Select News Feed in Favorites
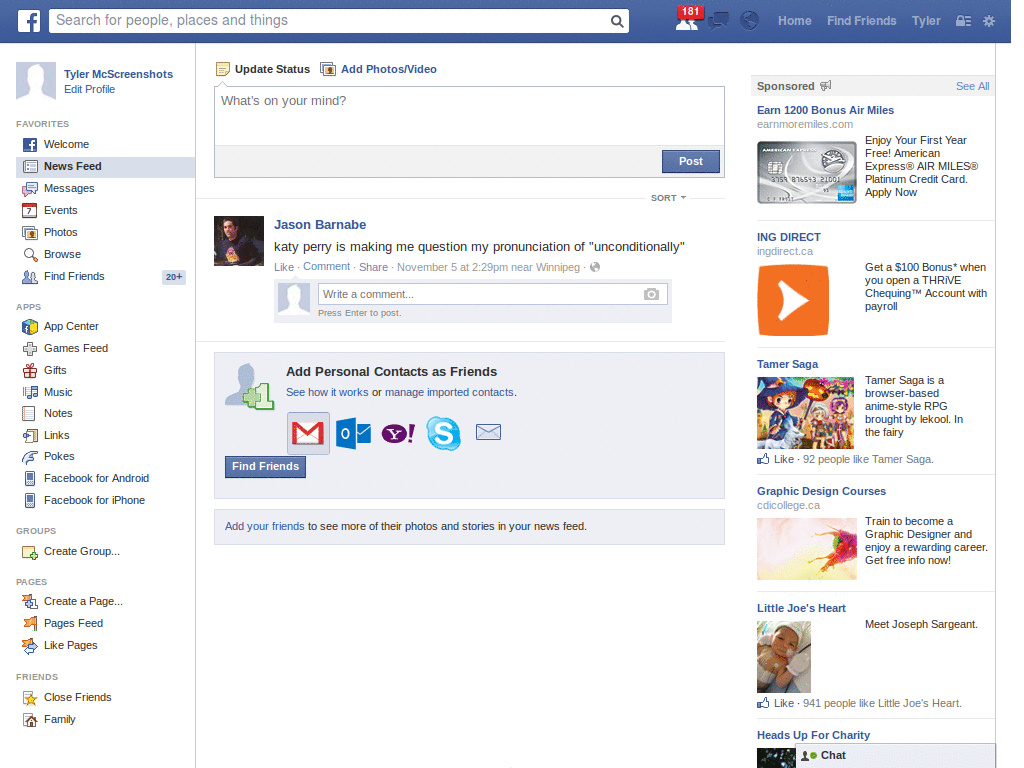 click(x=105, y=167)
